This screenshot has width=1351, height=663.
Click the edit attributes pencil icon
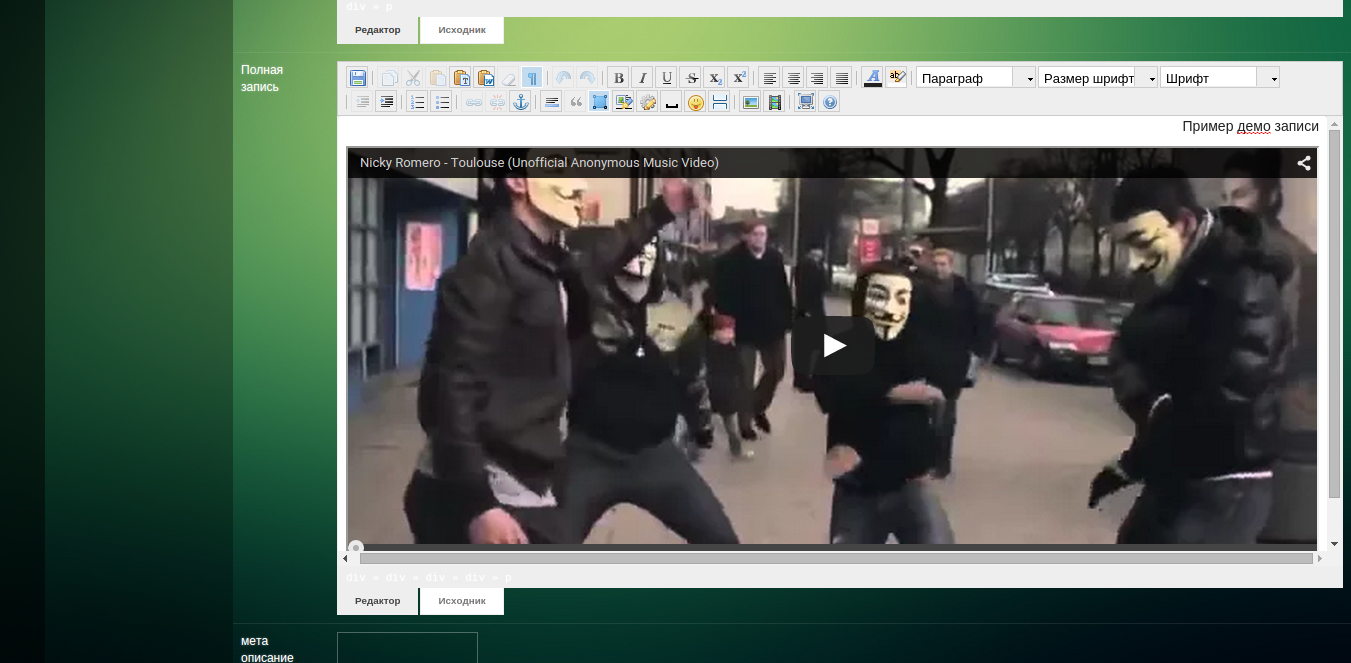click(x=623, y=102)
